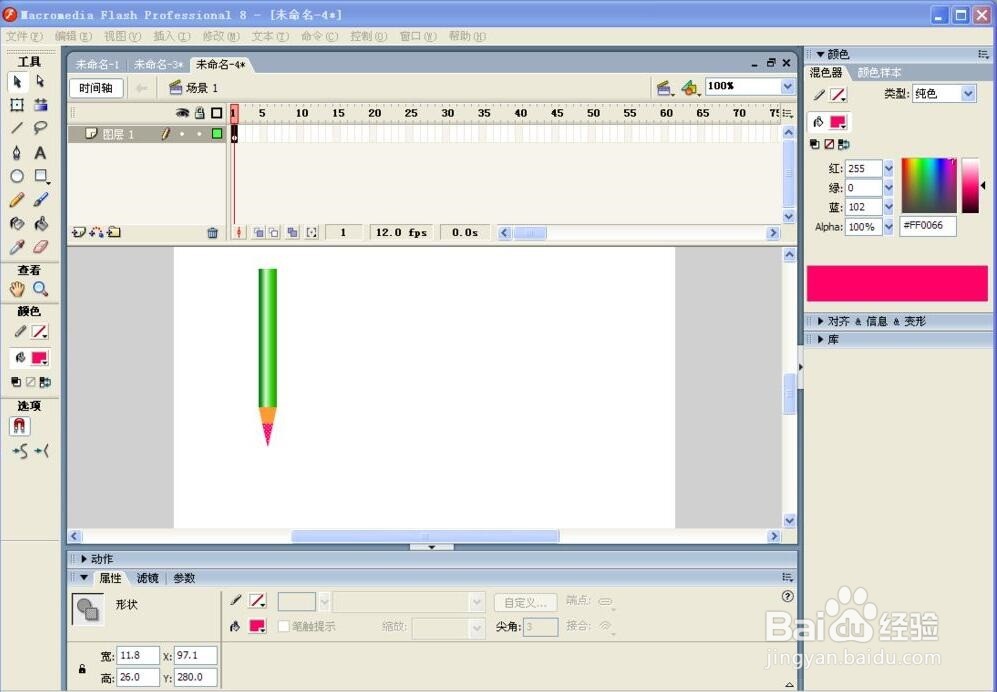Image resolution: width=997 pixels, height=692 pixels.
Task: Toggle lock dot of 图层 1
Action: (x=199, y=134)
